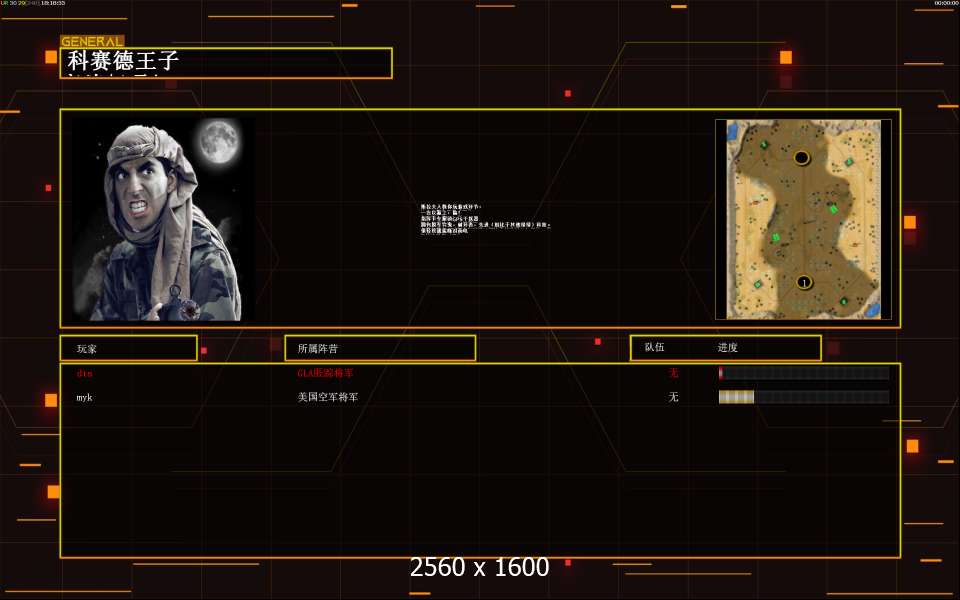Click the GENERAL label above the title
Viewport: 960px width, 600px height.
coord(92,42)
